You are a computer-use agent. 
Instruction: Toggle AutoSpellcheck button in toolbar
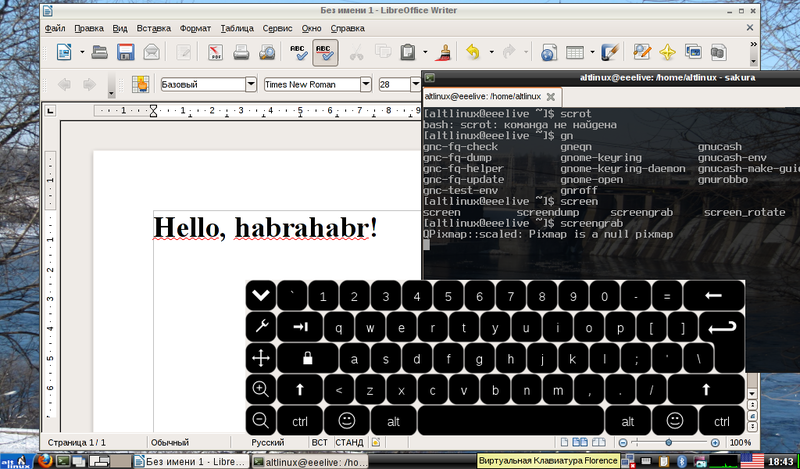coord(324,52)
